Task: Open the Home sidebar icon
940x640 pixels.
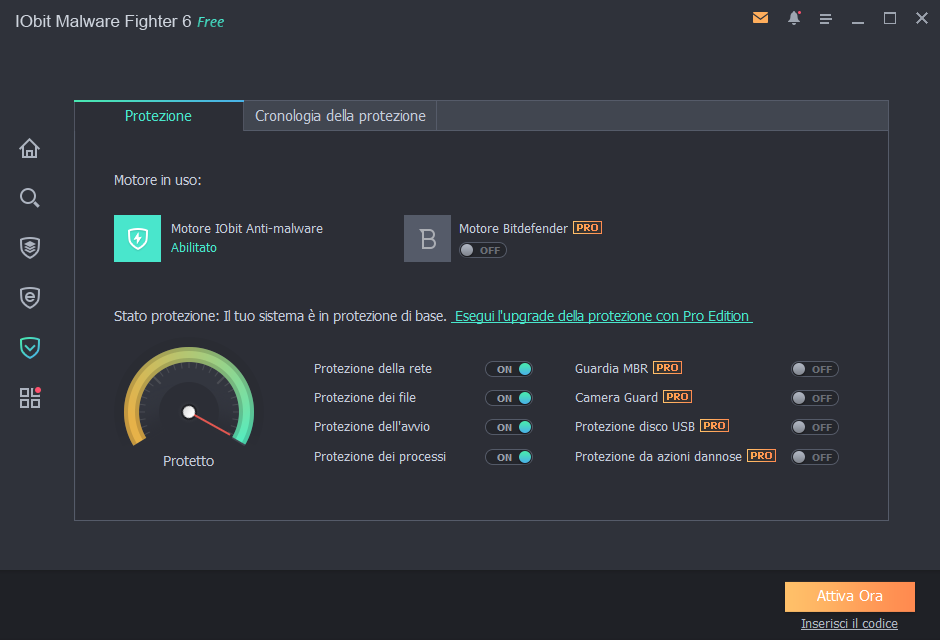Action: [30, 149]
